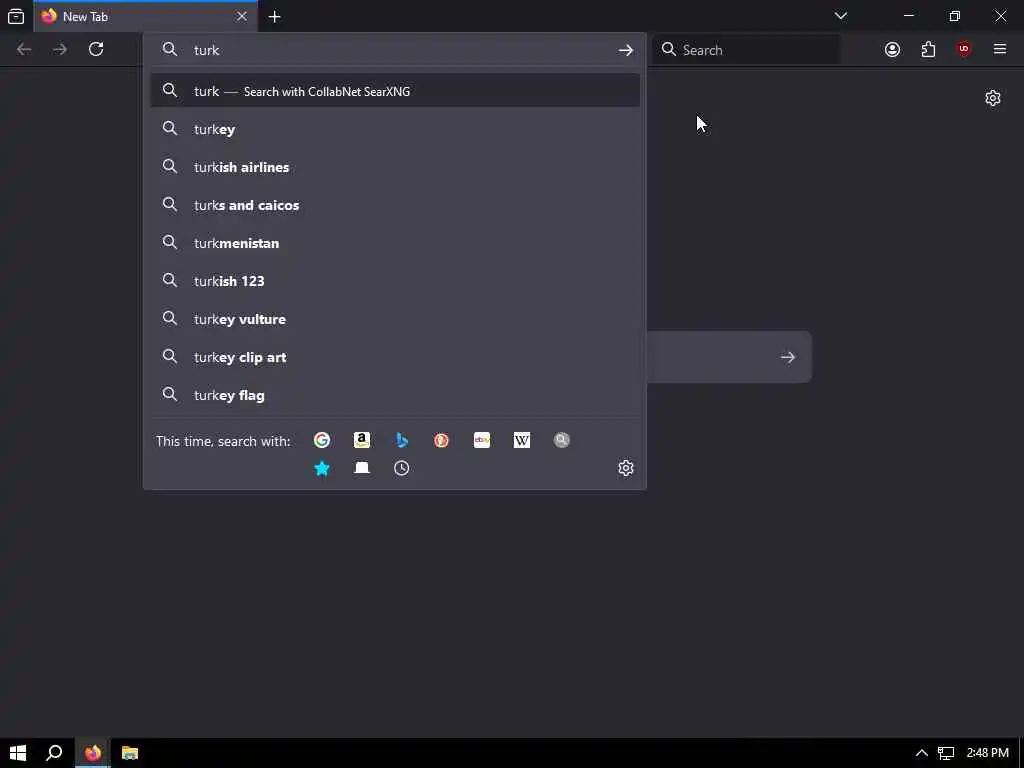Viewport: 1024px width, 768px height.
Task: Search bookmarks using the star icon
Action: 321,468
